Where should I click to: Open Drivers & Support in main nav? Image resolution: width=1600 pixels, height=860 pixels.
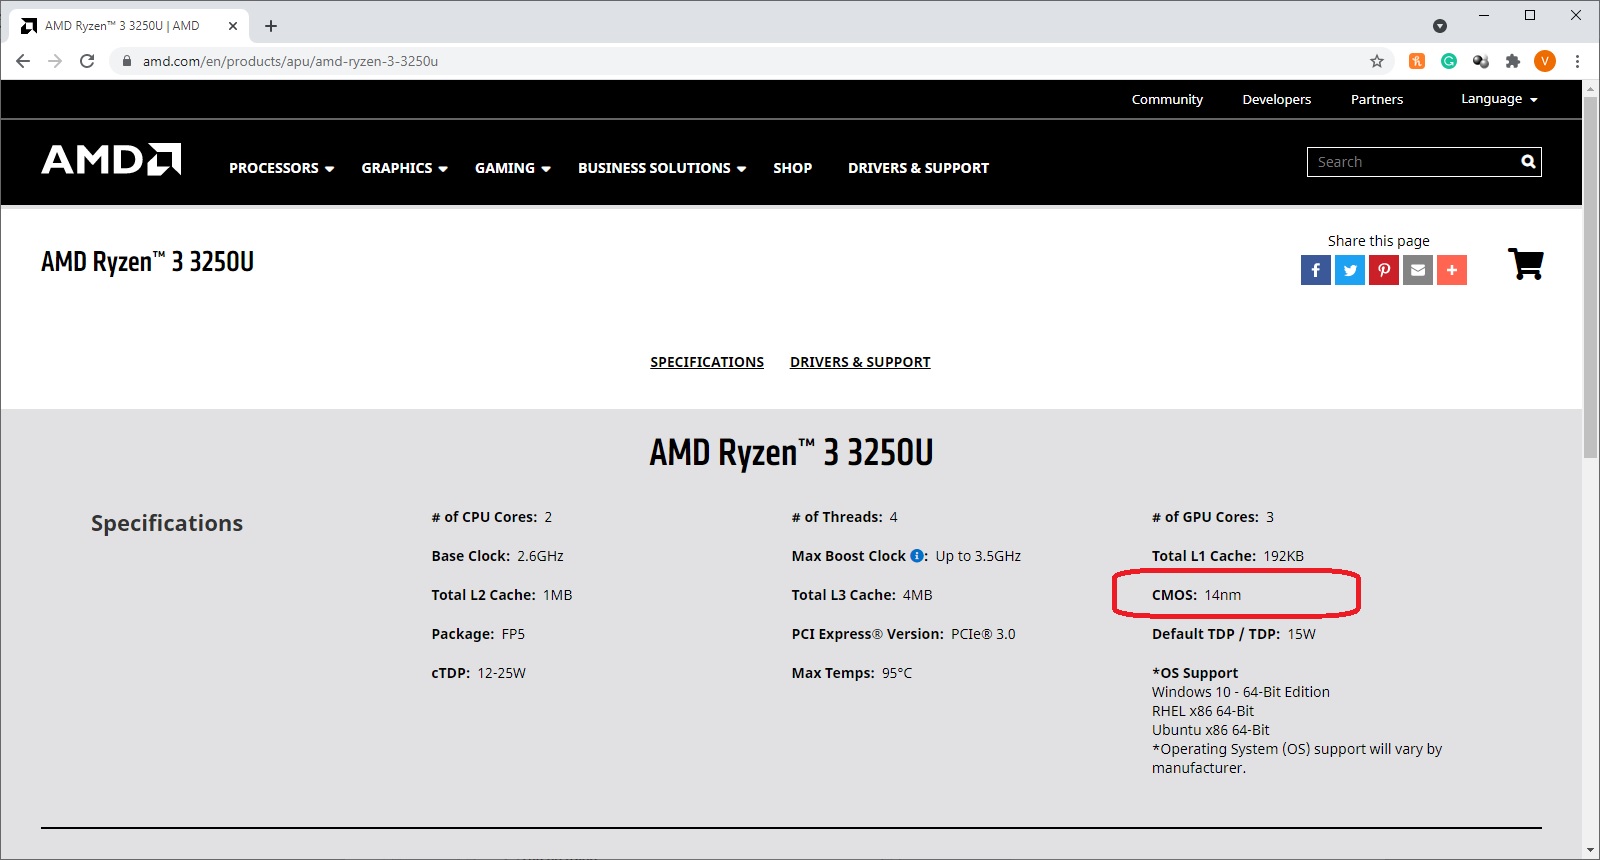click(918, 168)
